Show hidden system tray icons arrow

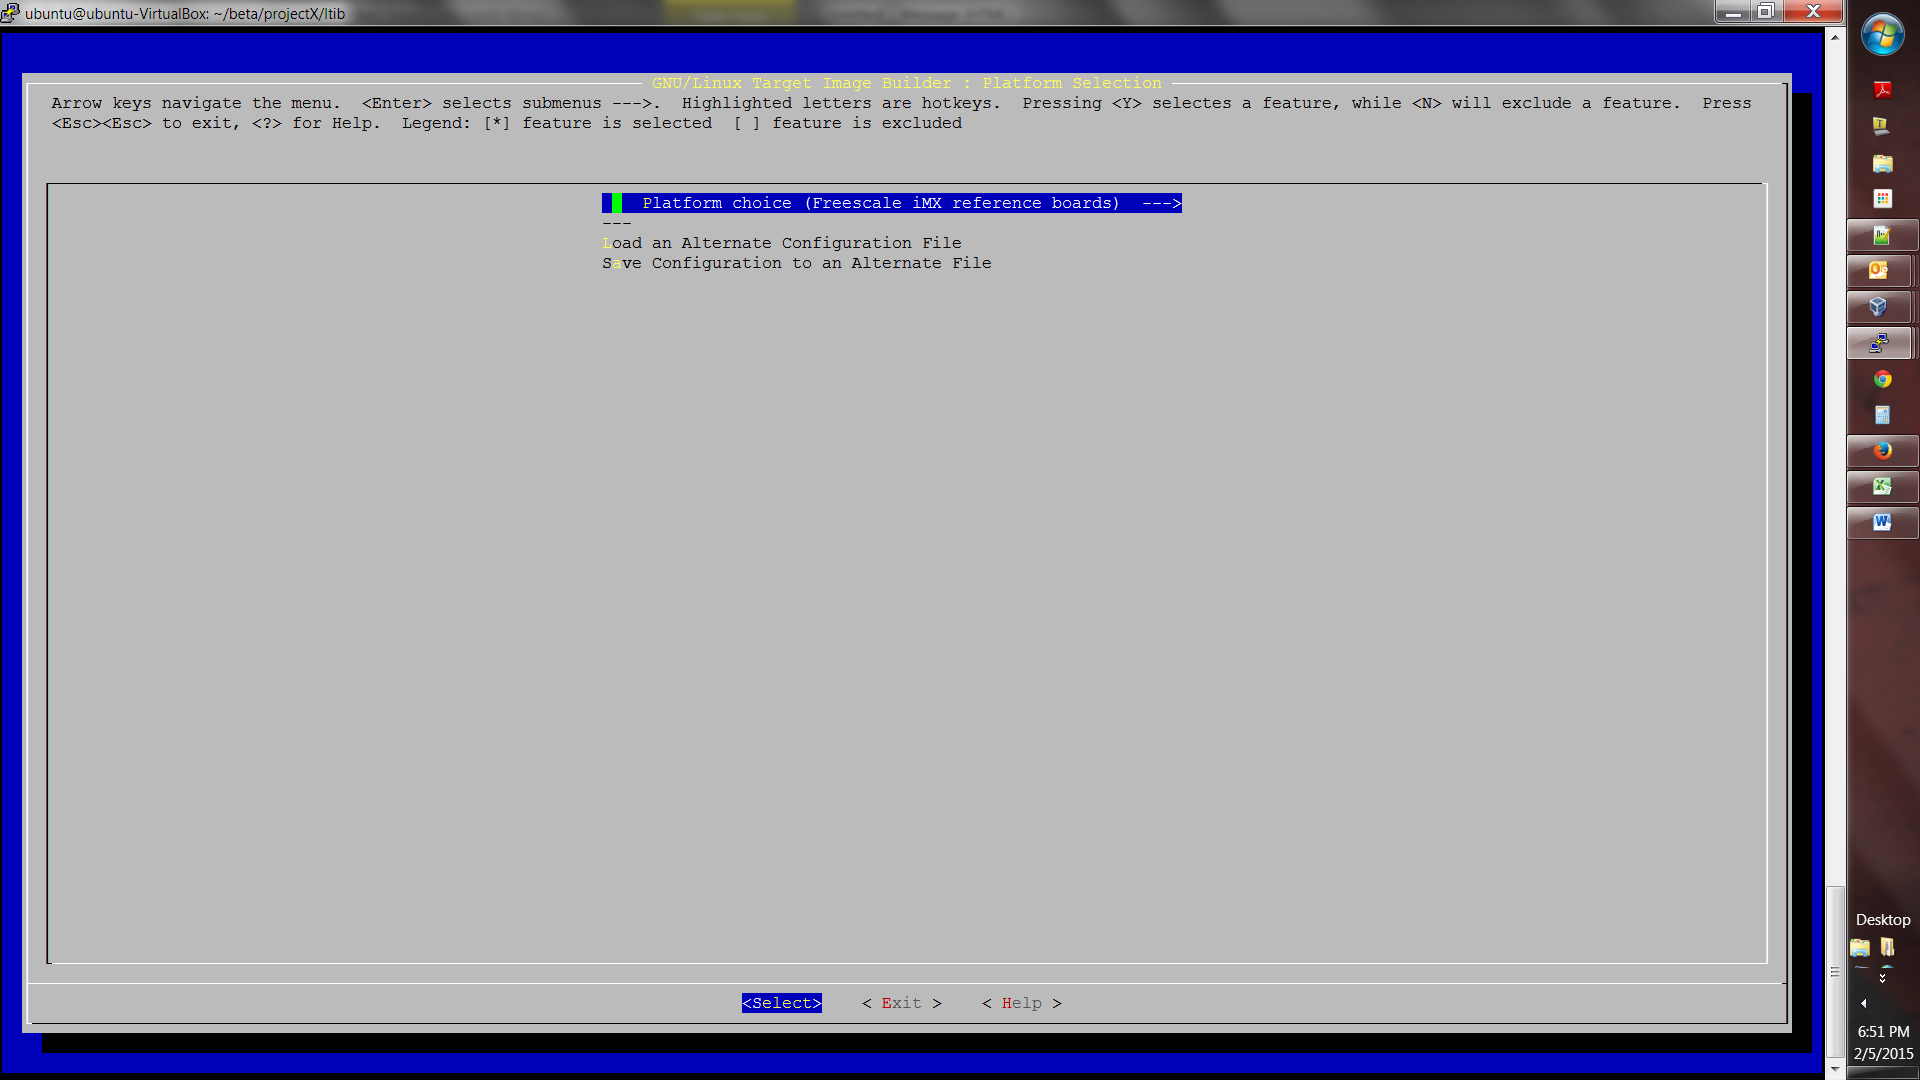(1864, 1003)
